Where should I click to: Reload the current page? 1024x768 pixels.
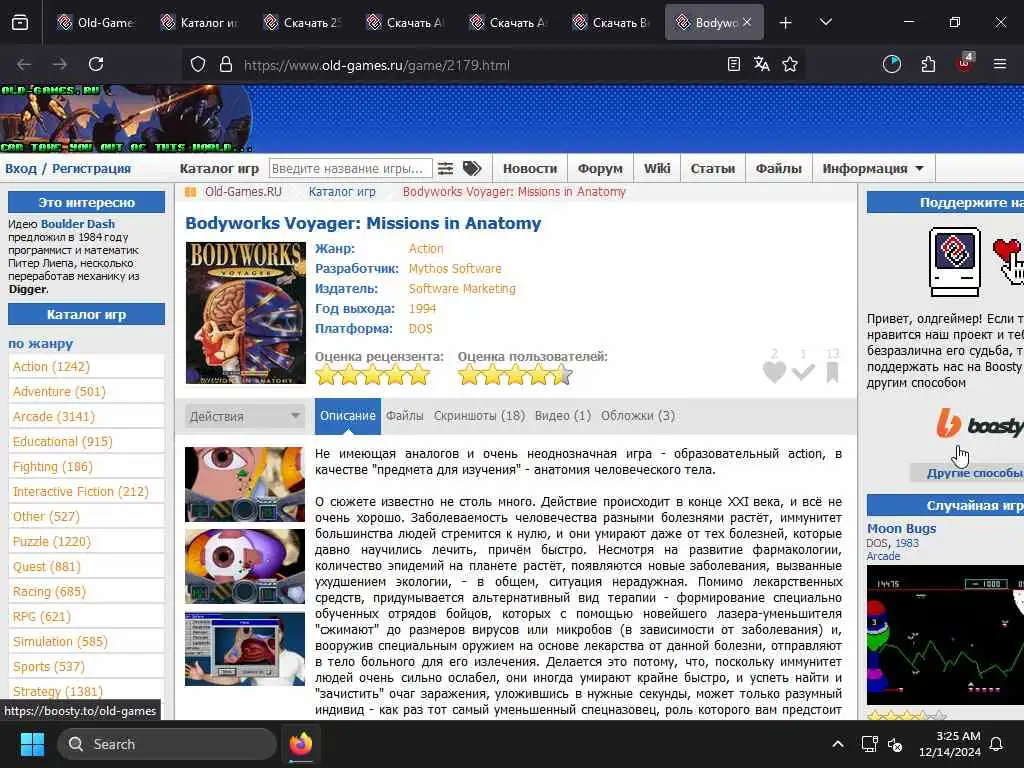pyautogui.click(x=96, y=64)
